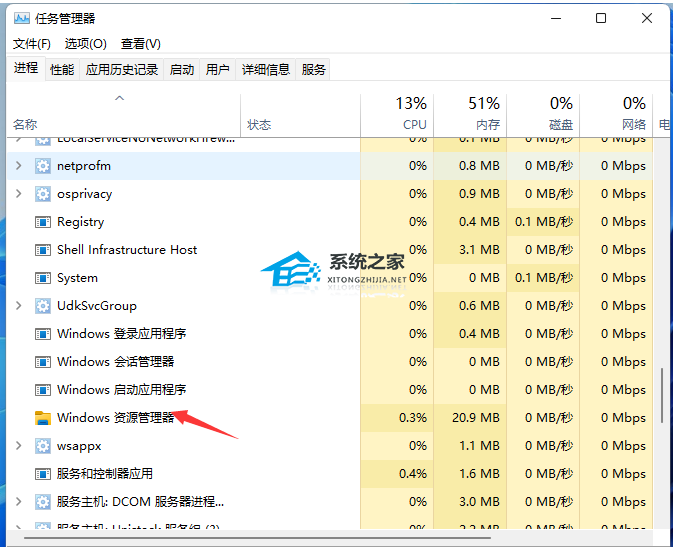Open the 文件(F) menu
Image resolution: width=673 pixels, height=547 pixels.
32,44
